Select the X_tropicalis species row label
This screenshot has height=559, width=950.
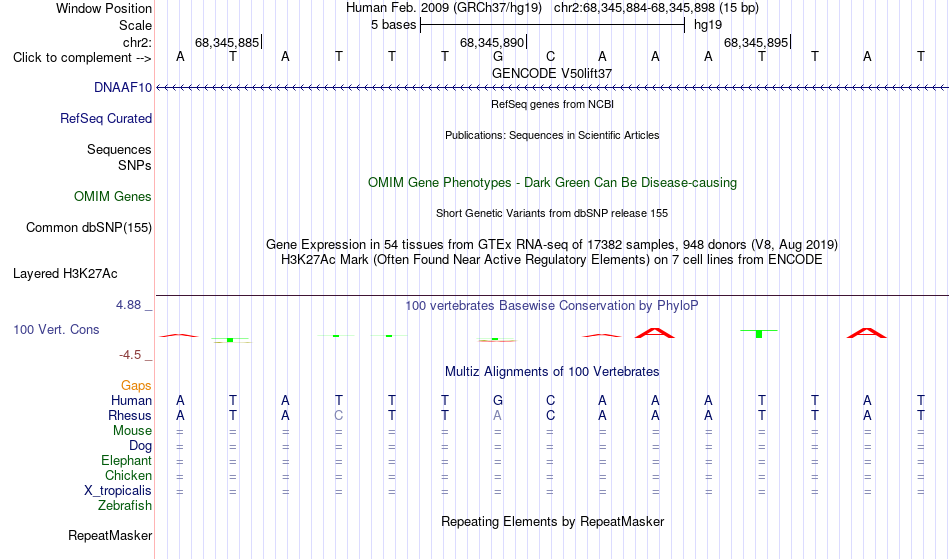(118, 491)
